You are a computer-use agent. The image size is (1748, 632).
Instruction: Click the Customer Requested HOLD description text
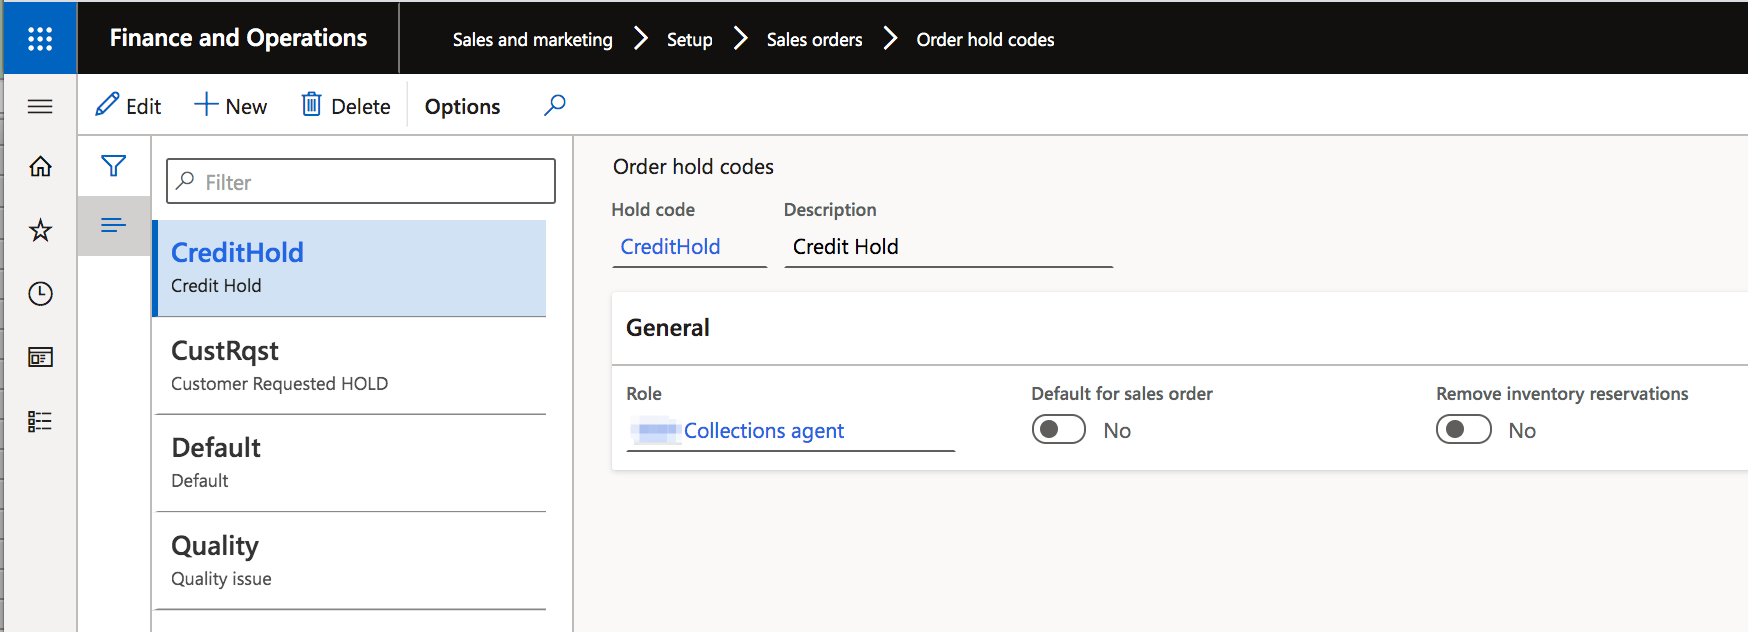[x=279, y=384]
